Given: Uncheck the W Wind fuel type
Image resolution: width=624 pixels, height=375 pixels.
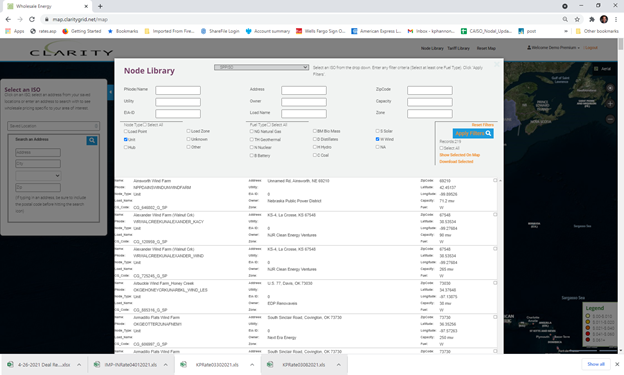Looking at the screenshot, I should (377, 139).
